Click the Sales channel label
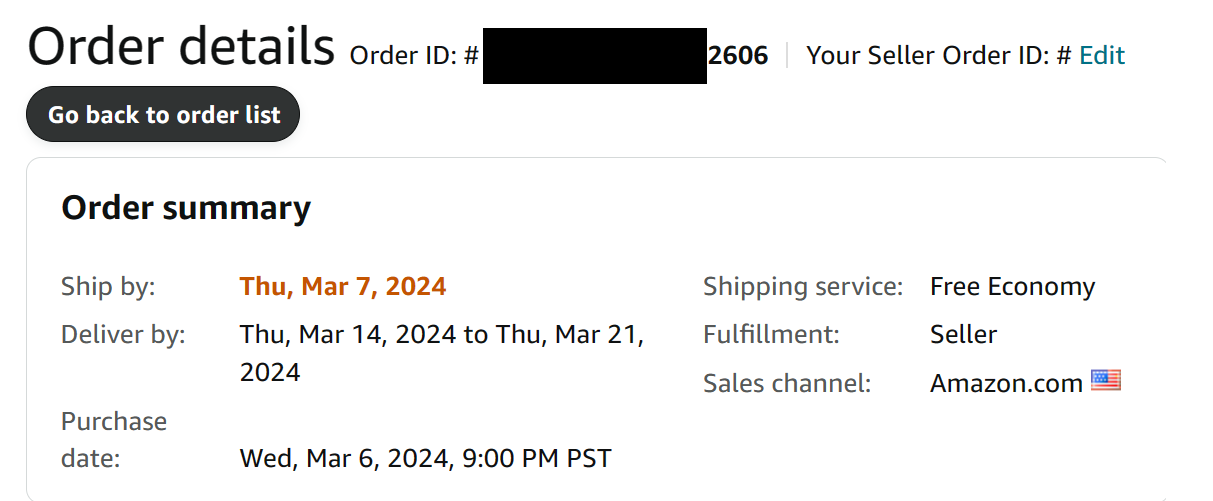Screen dimensions: 1213x501 pyautogui.click(x=787, y=383)
